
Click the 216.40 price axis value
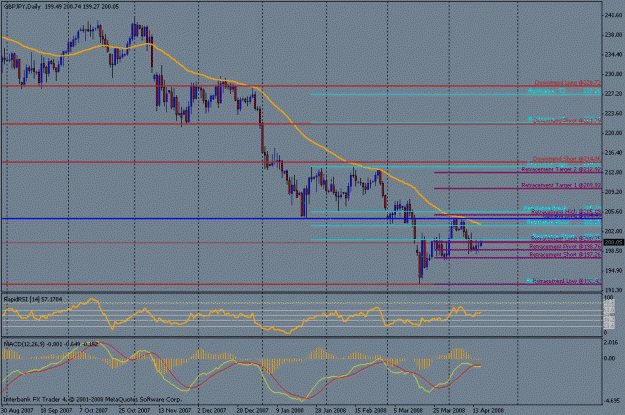coord(613,153)
